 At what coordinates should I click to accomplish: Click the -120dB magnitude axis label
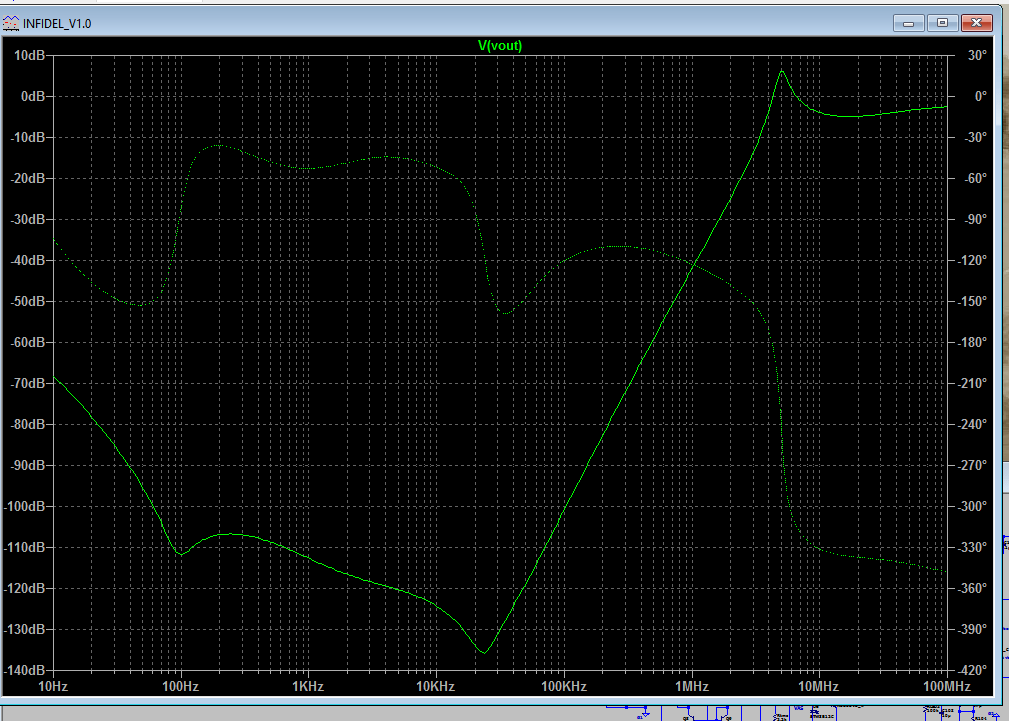click(x=24, y=588)
